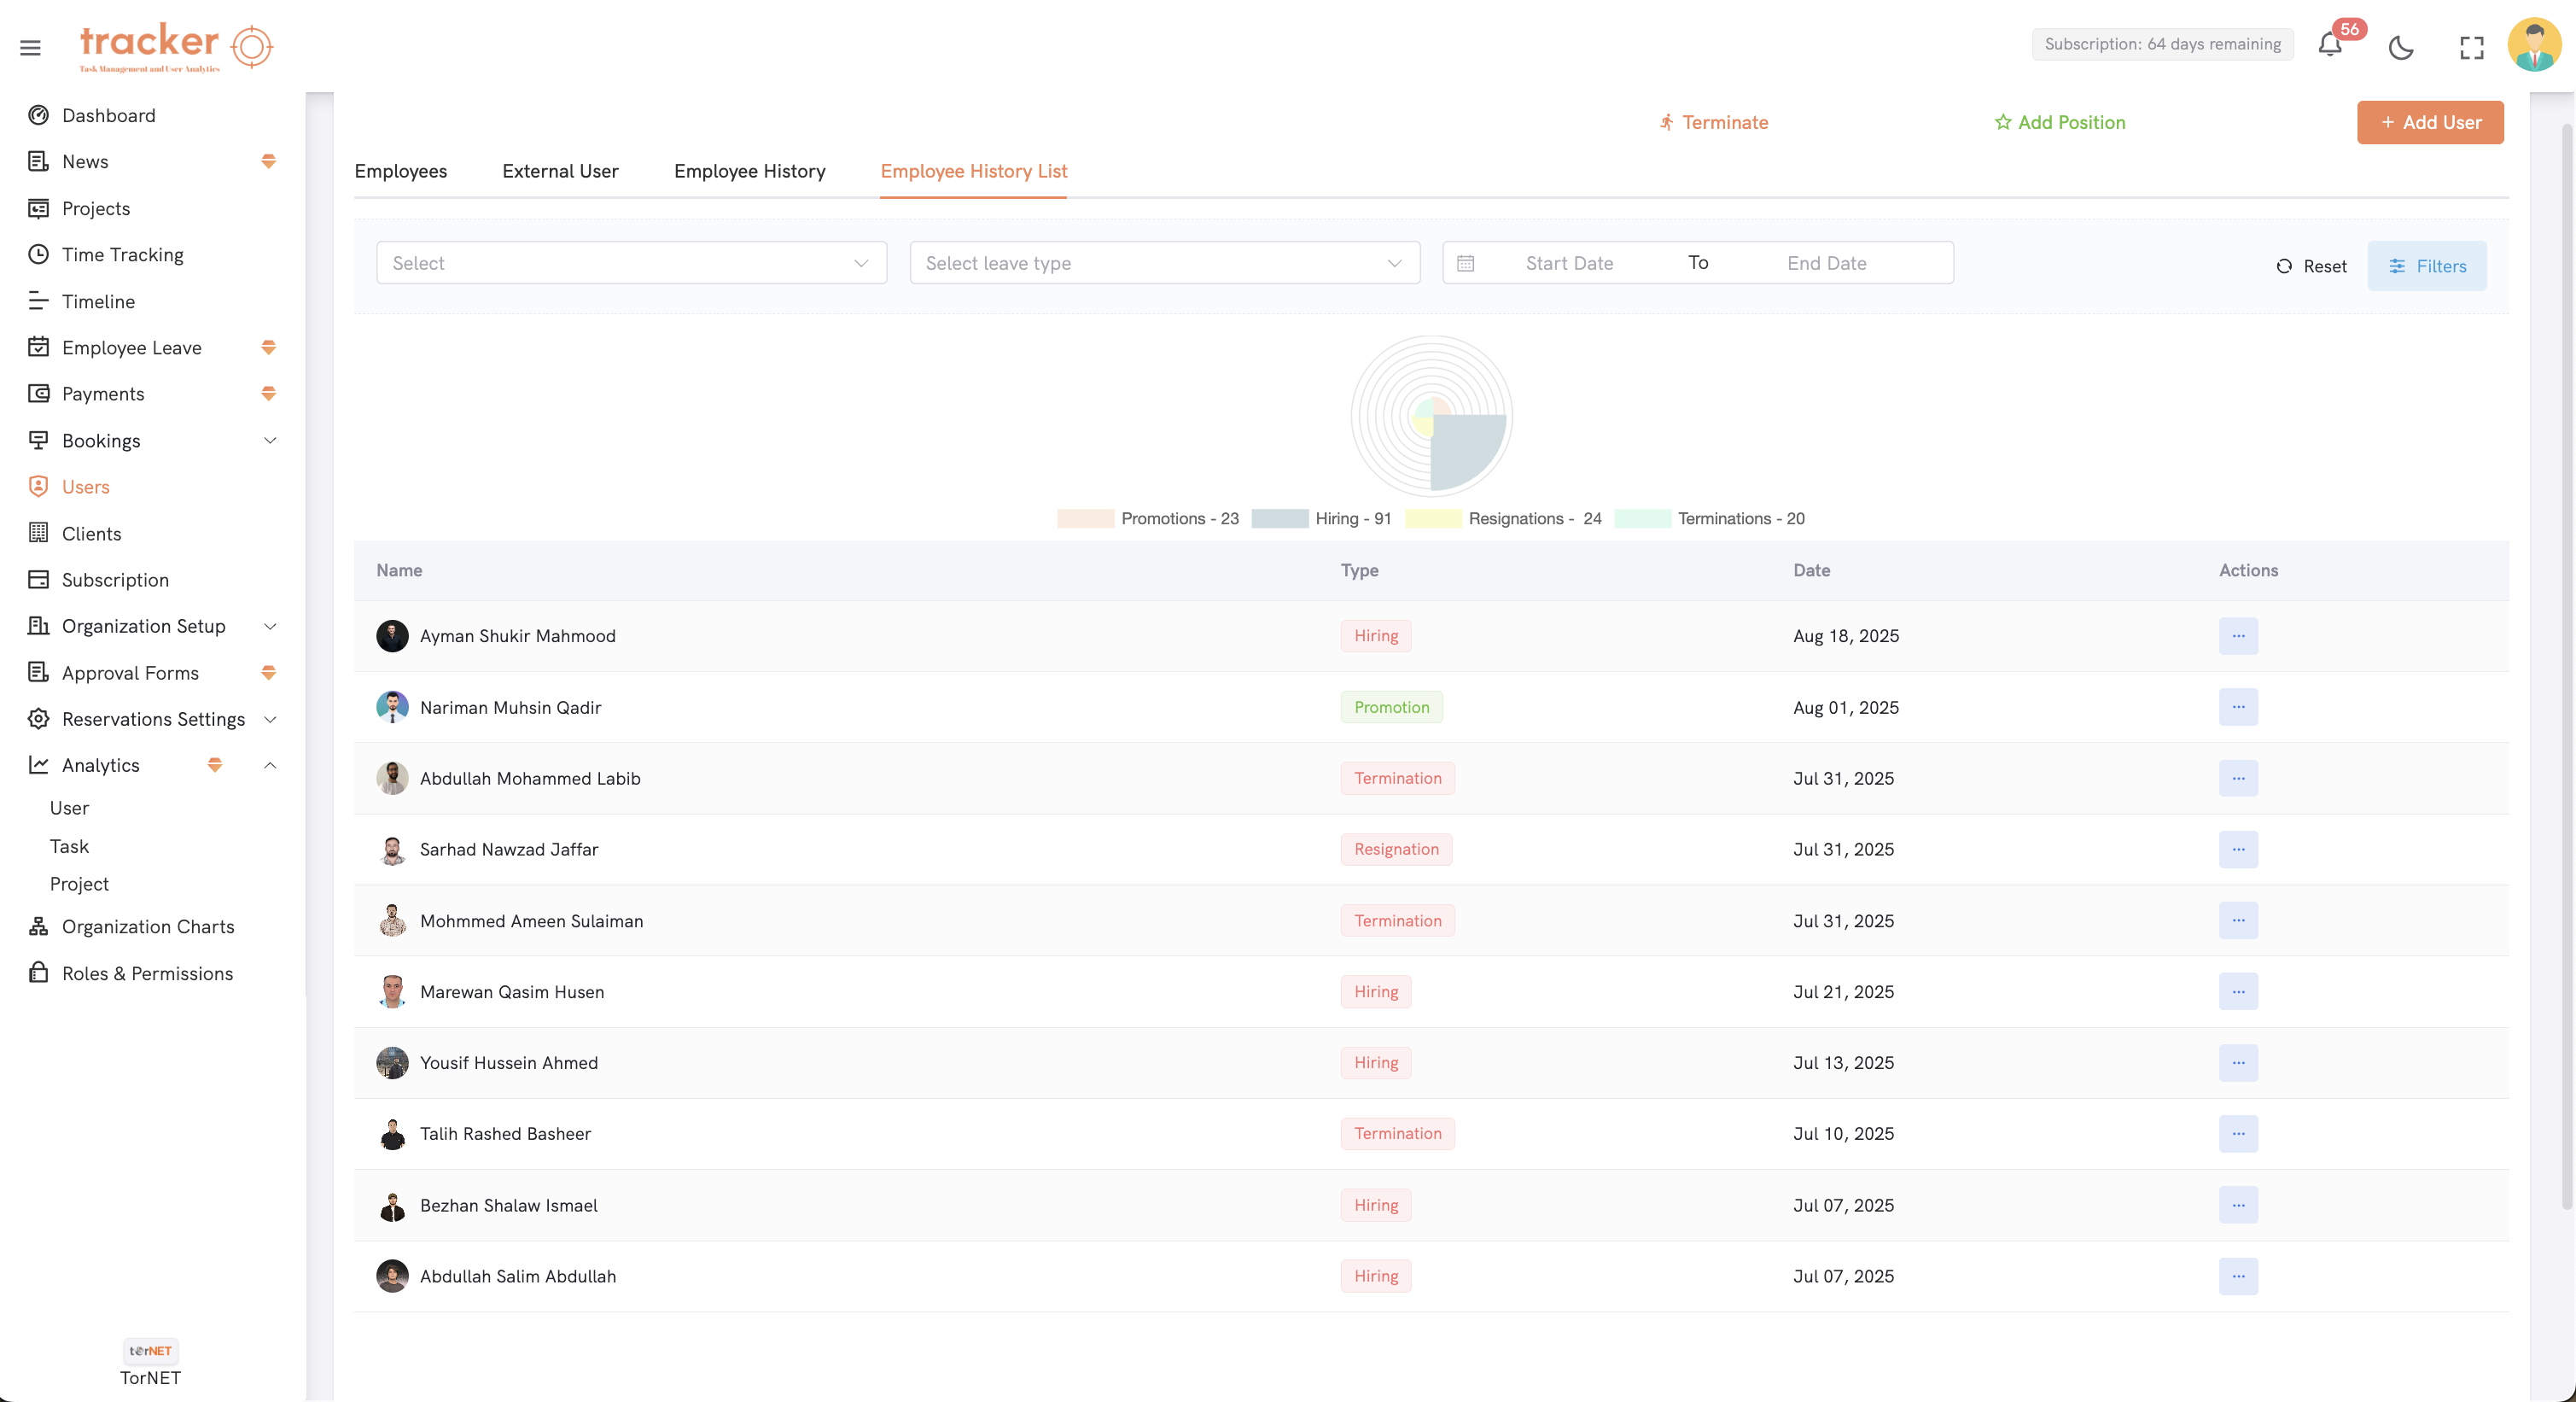Screen dimensions: 2576x1402
Task: Click the Add Position link
Action: [2060, 122]
